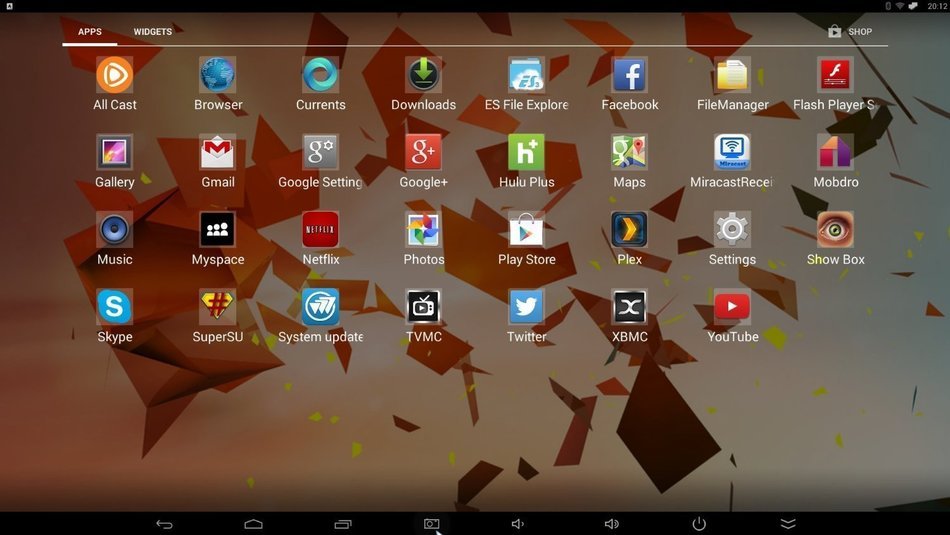Viewport: 950px width, 535px height.
Task: Launch ES File Explorer
Action: point(526,75)
